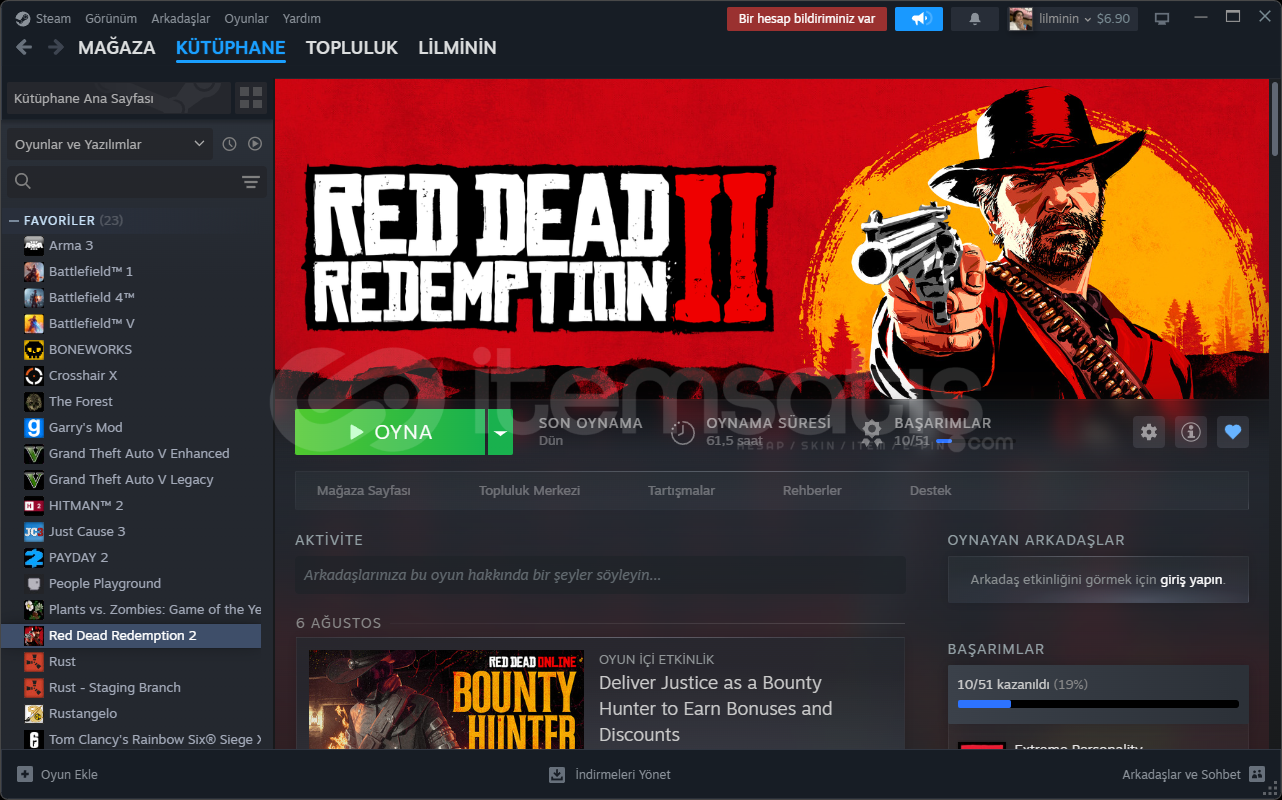Open the LİLMİNİN profile tab
Screen dimensions: 1282x800
tap(457, 47)
